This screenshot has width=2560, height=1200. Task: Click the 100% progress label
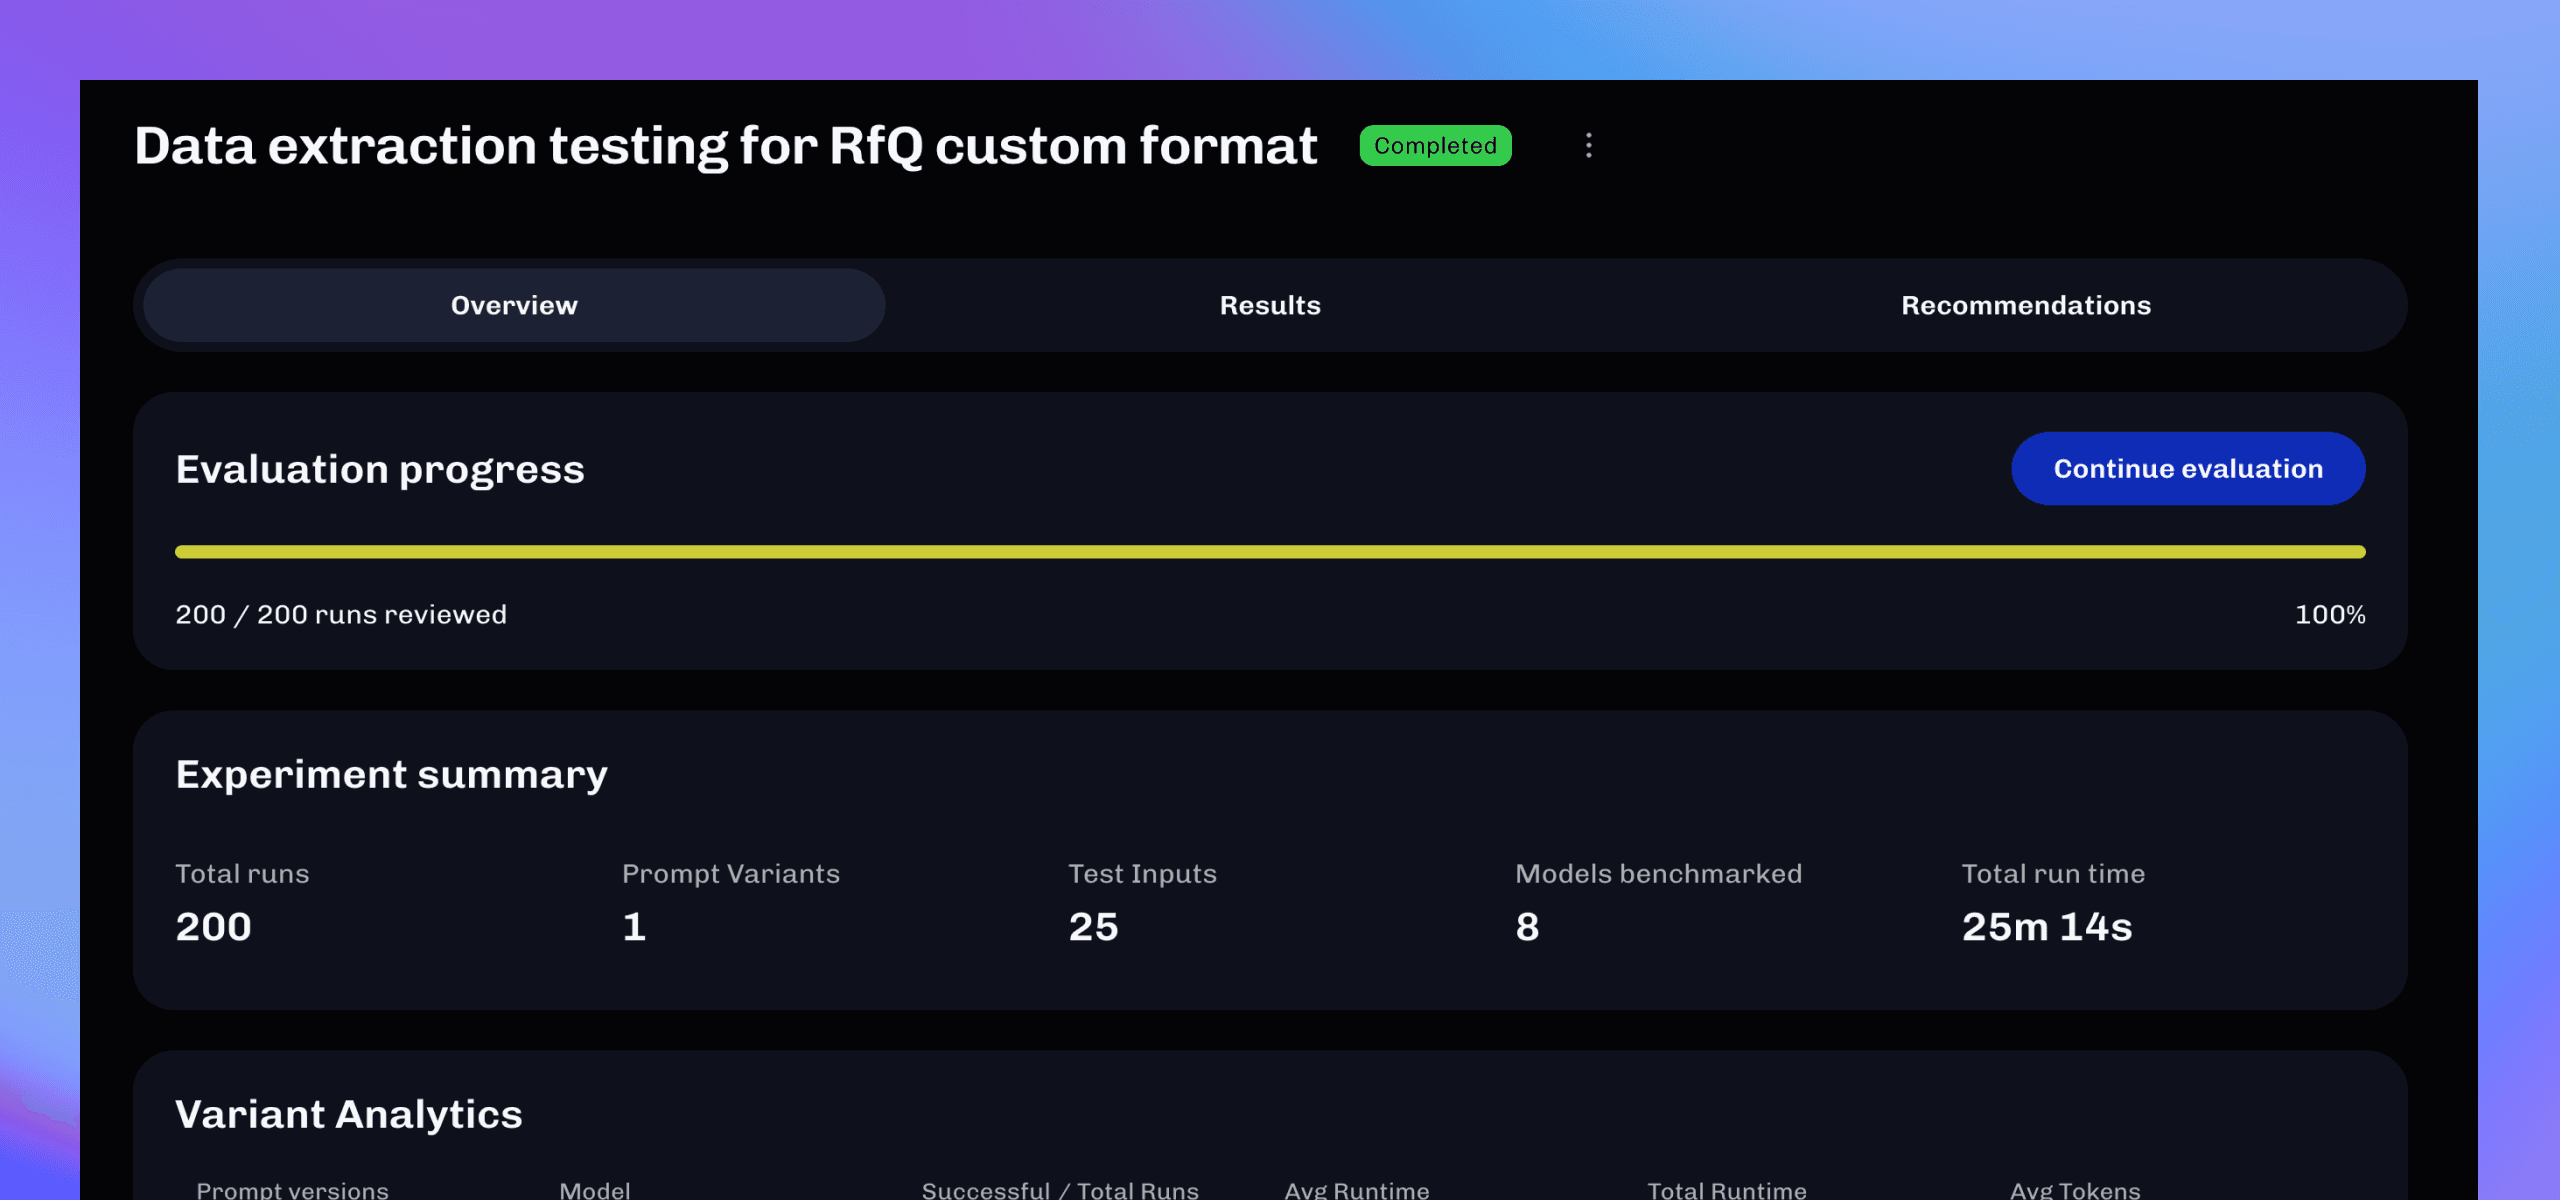[x=2330, y=614]
